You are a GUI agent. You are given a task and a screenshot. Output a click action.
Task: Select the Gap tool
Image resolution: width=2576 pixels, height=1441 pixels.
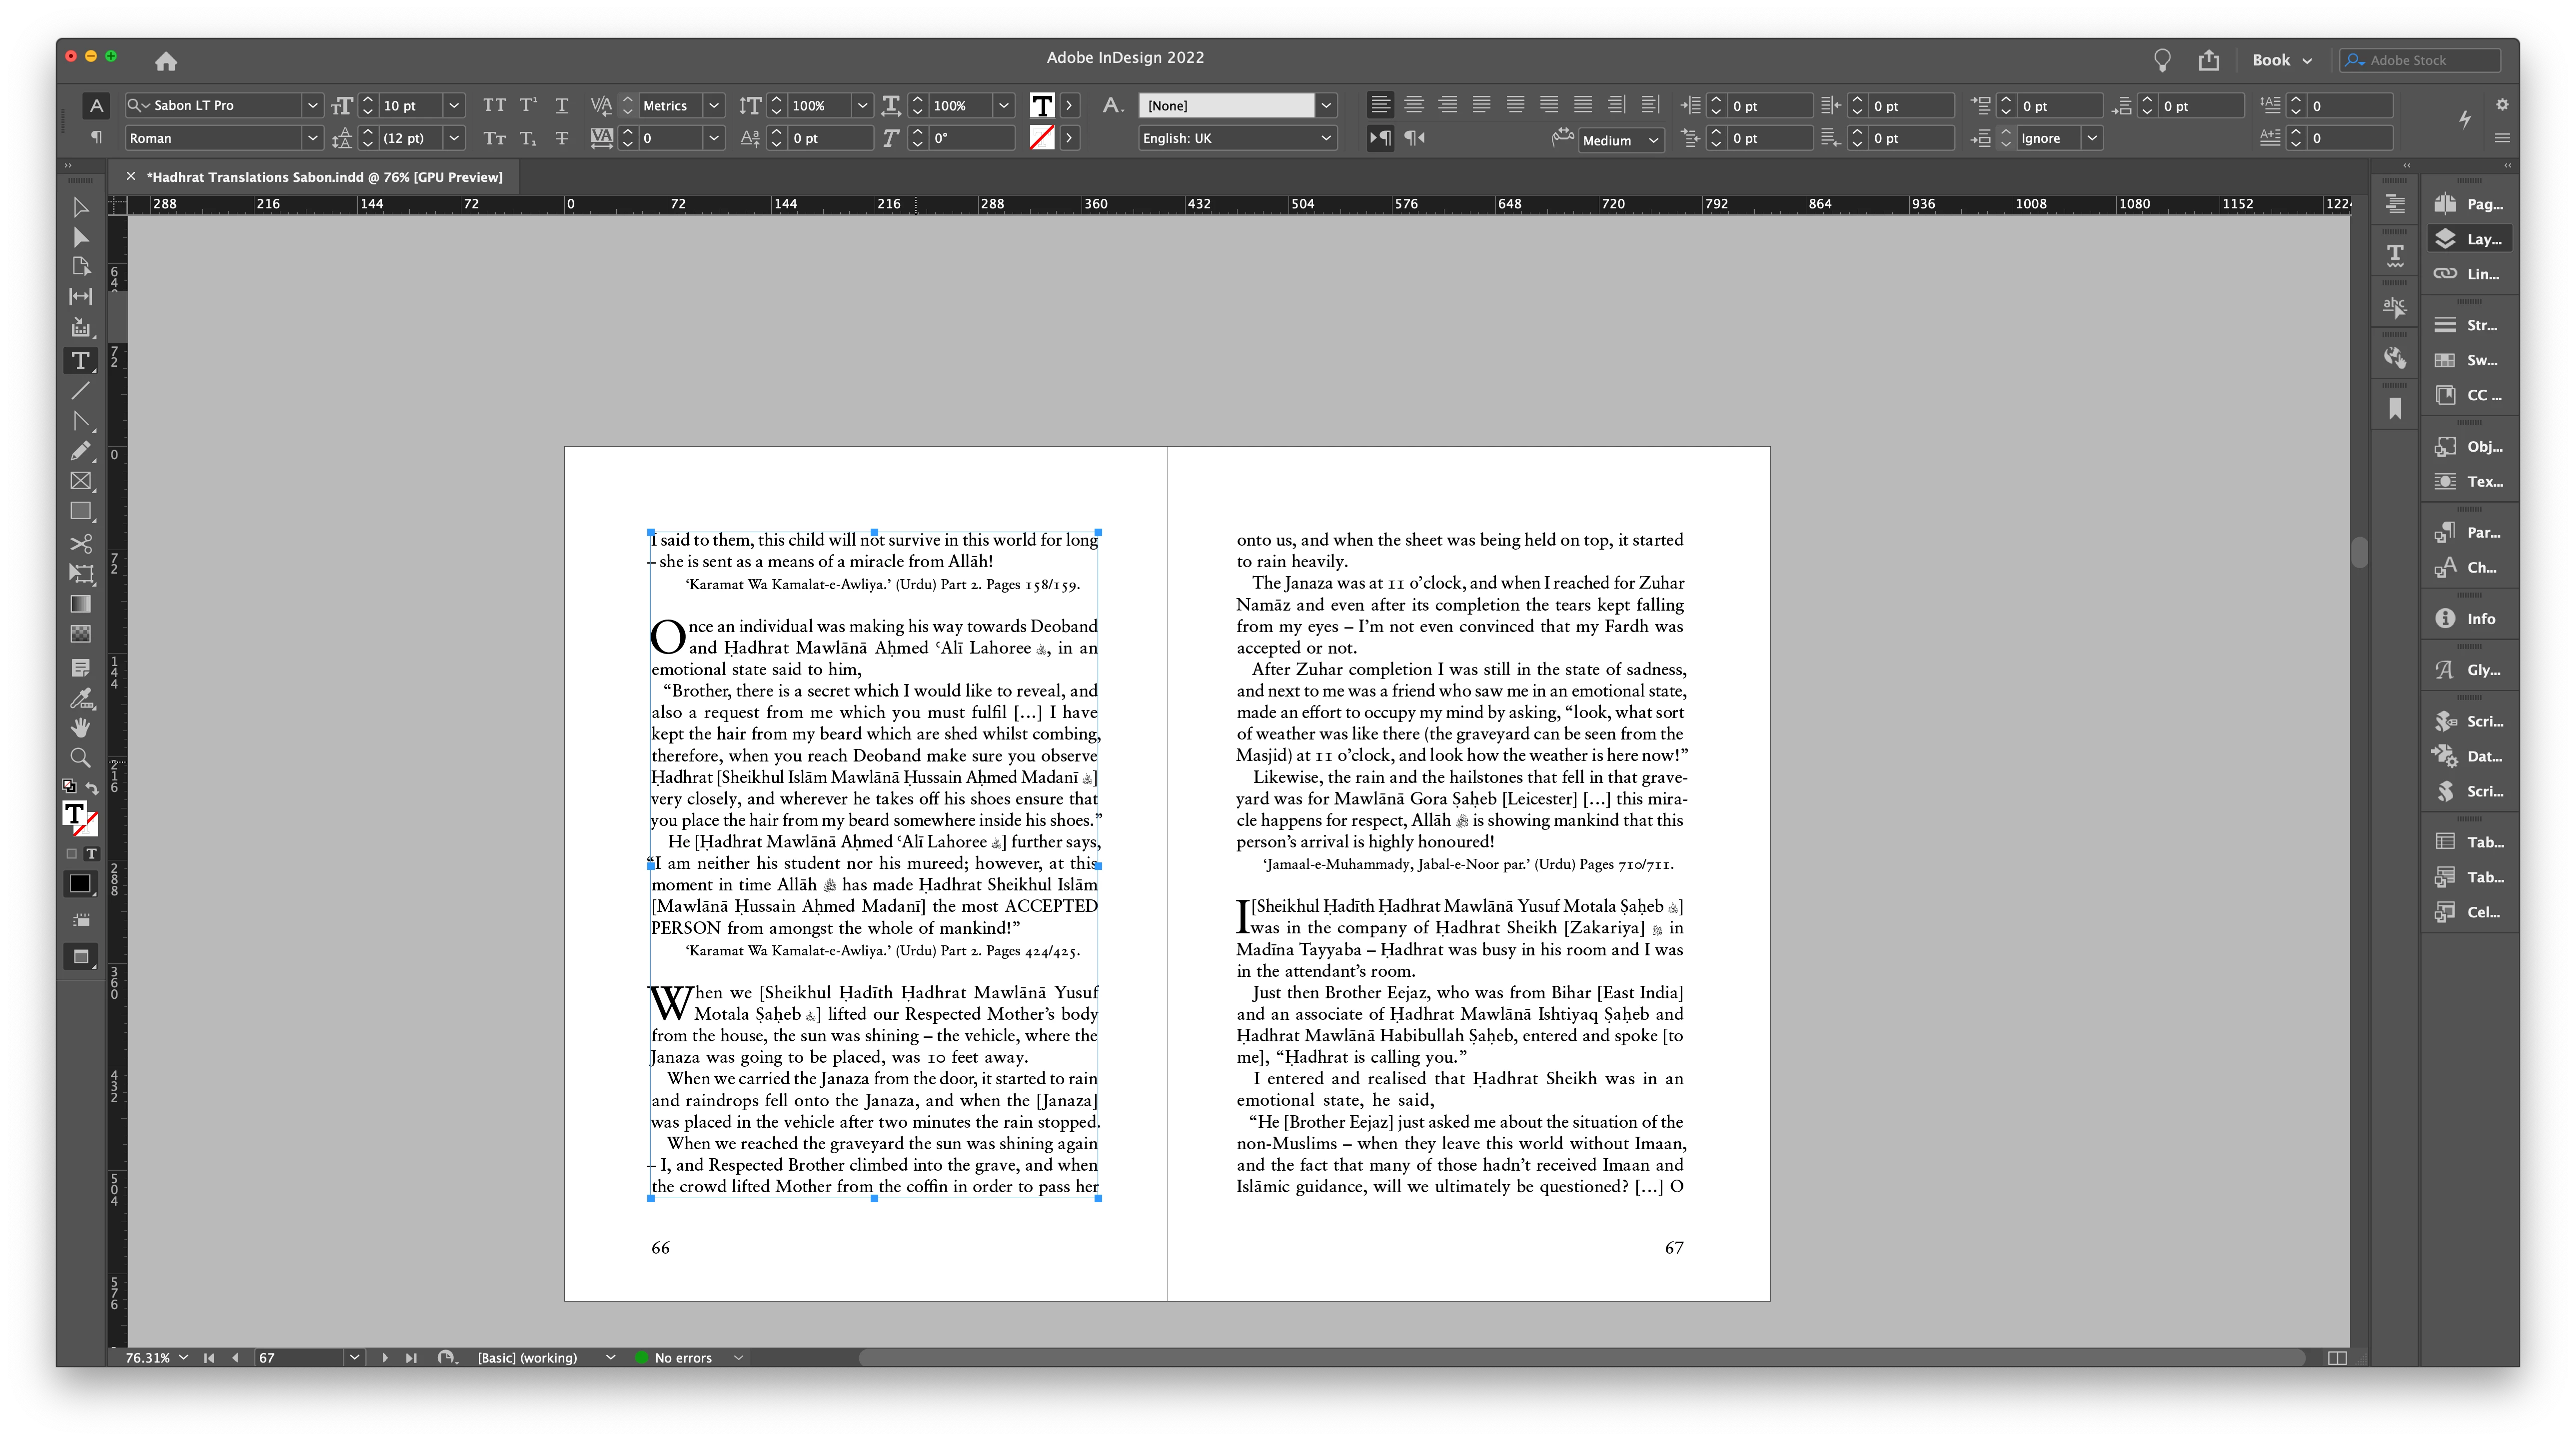coord(80,296)
